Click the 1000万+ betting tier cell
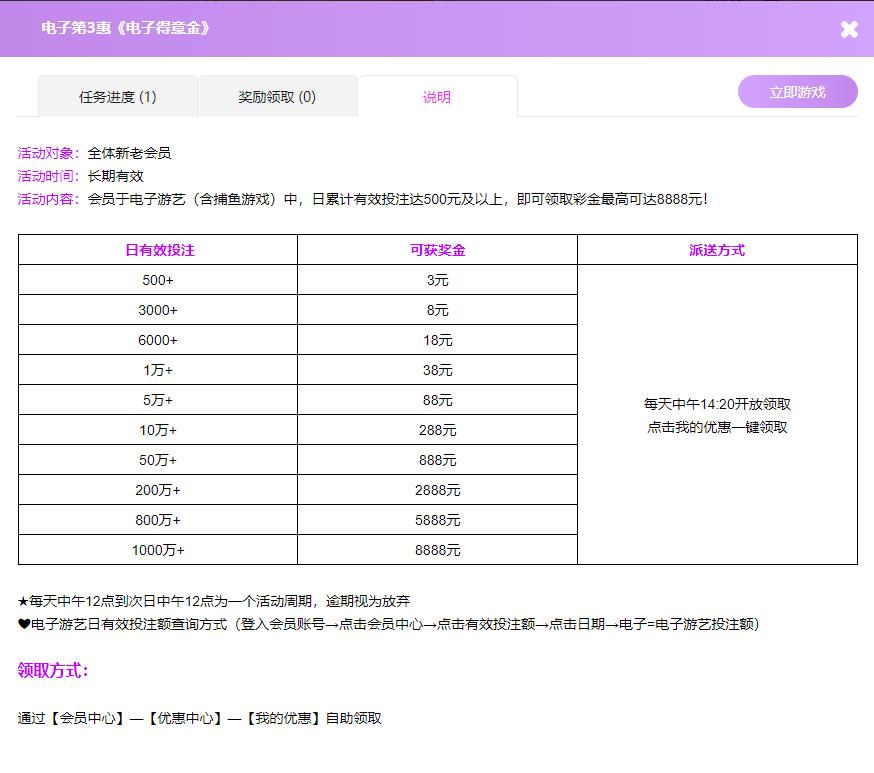874x773 pixels. pos(158,550)
